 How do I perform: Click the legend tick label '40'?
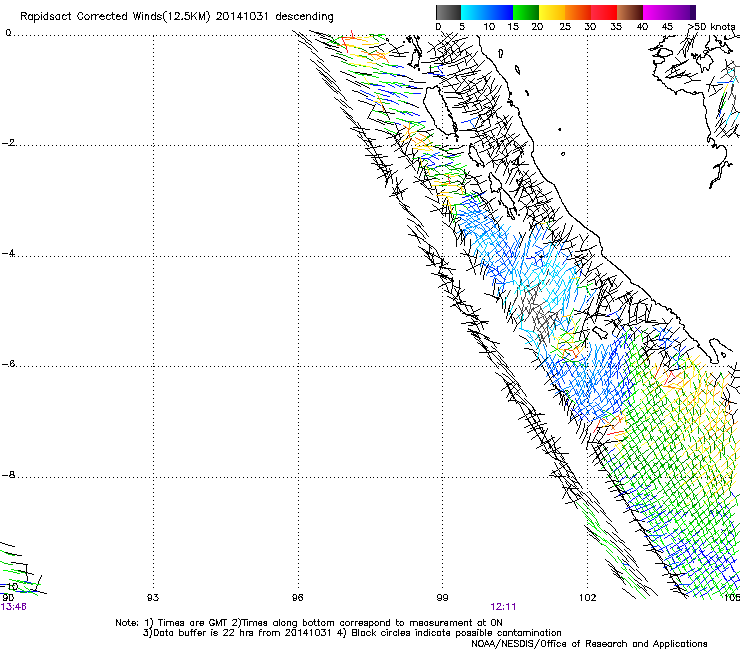[642, 26]
